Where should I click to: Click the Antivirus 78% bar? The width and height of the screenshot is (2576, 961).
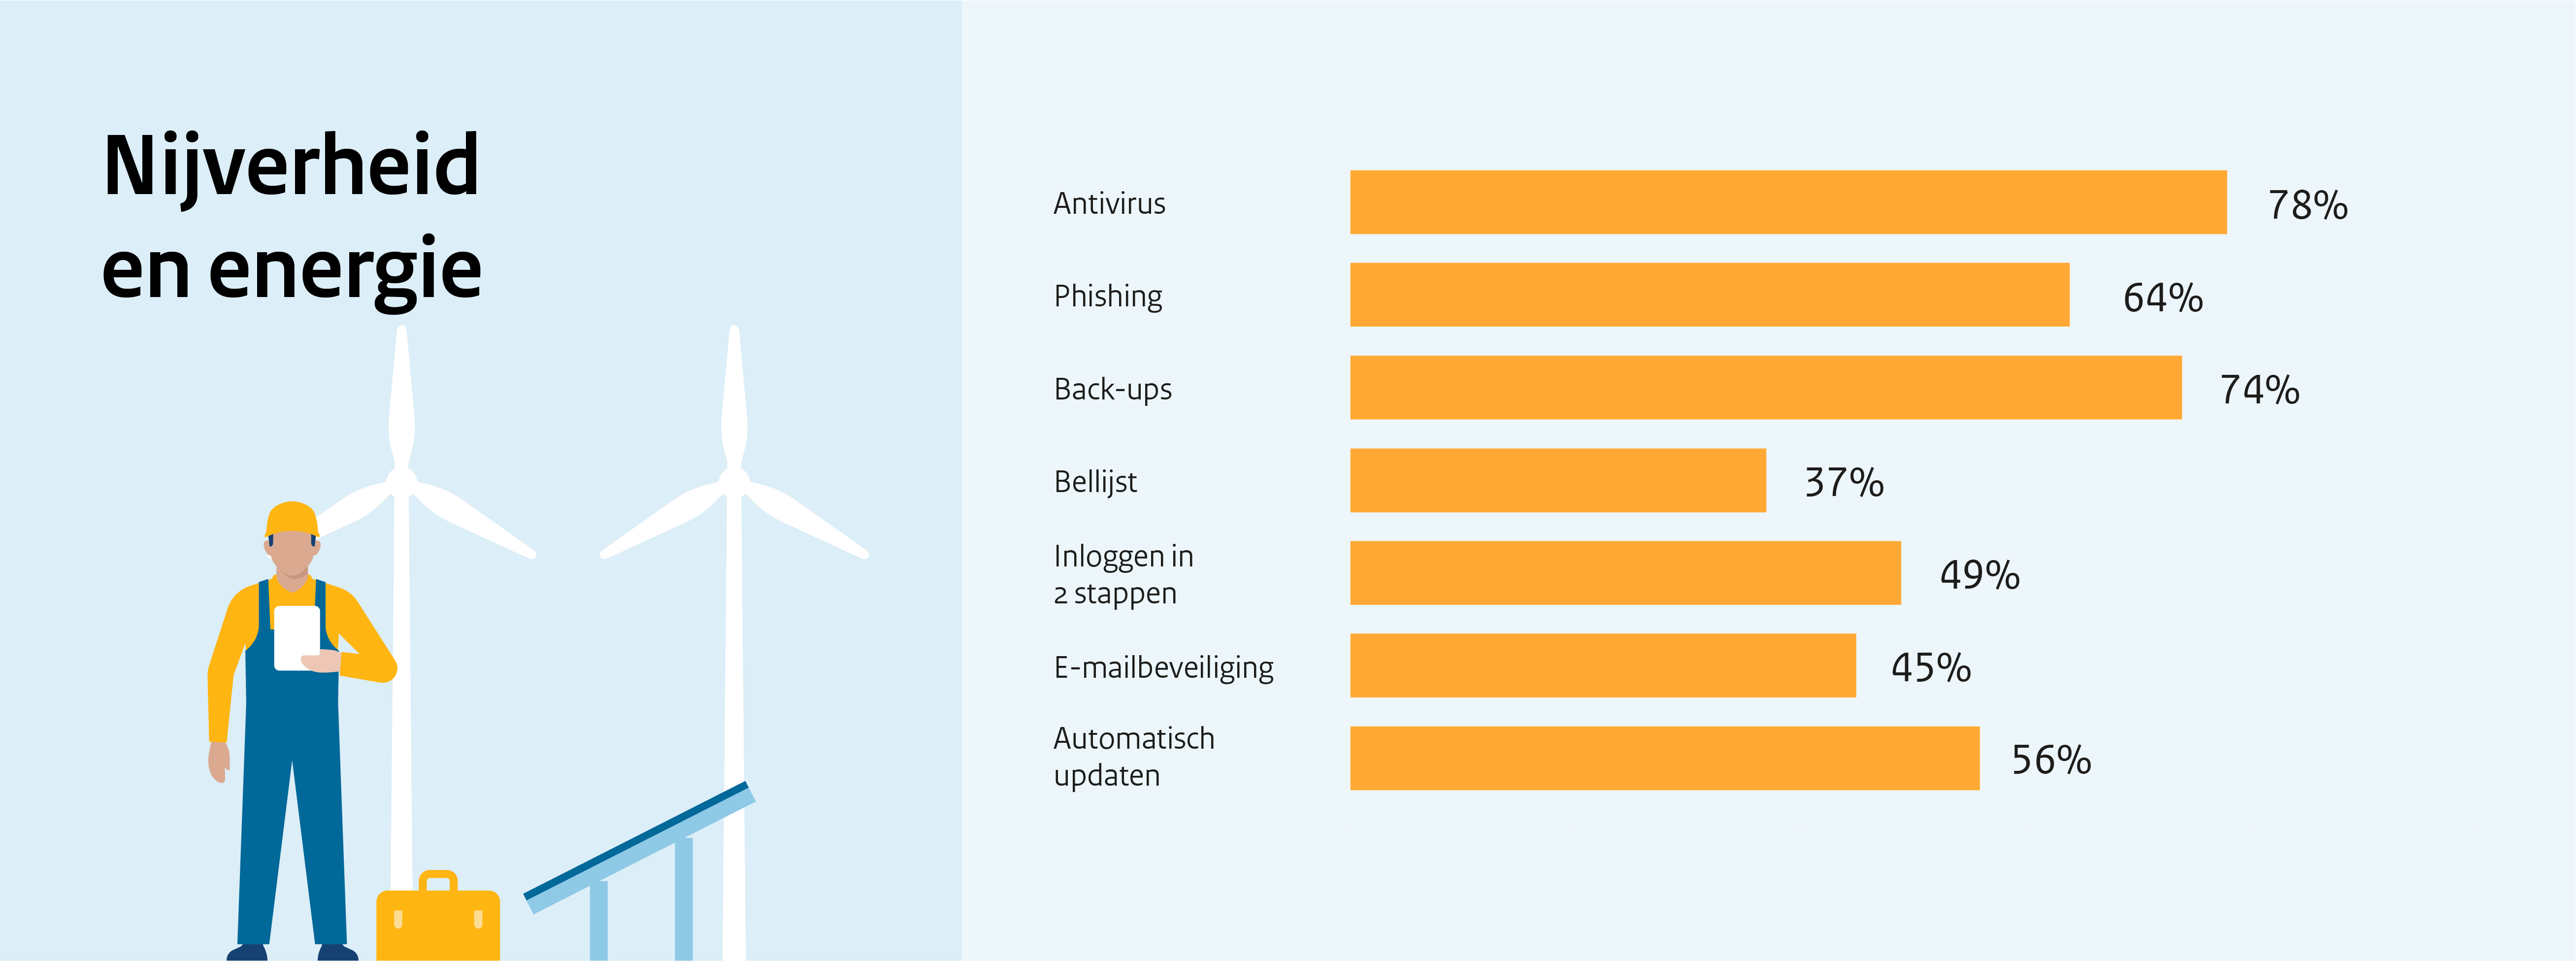[1788, 202]
